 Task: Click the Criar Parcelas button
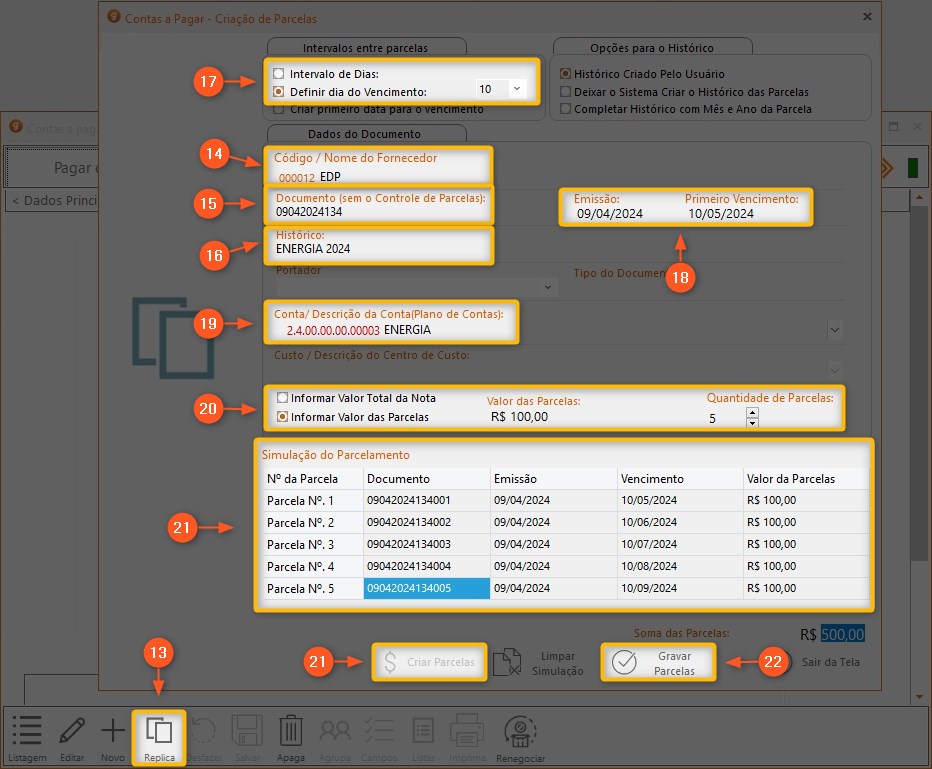click(429, 662)
